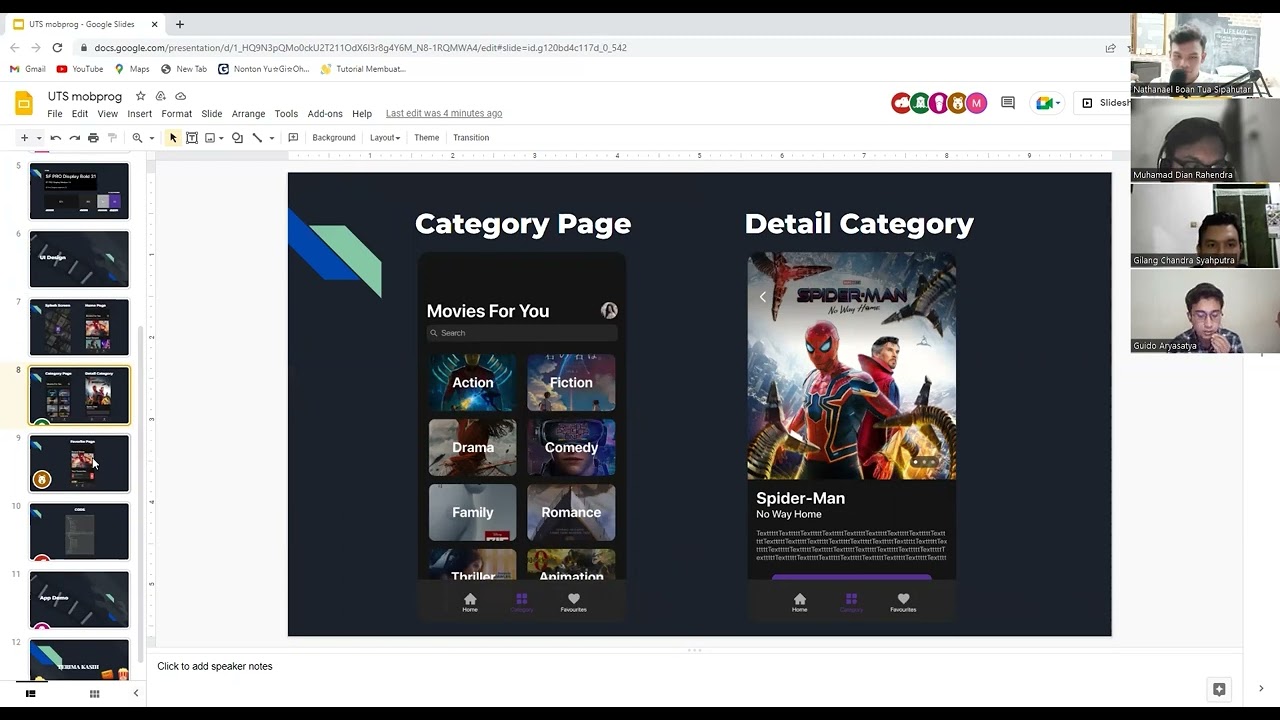
Task: Click to add speaker notes
Action: tap(214, 666)
